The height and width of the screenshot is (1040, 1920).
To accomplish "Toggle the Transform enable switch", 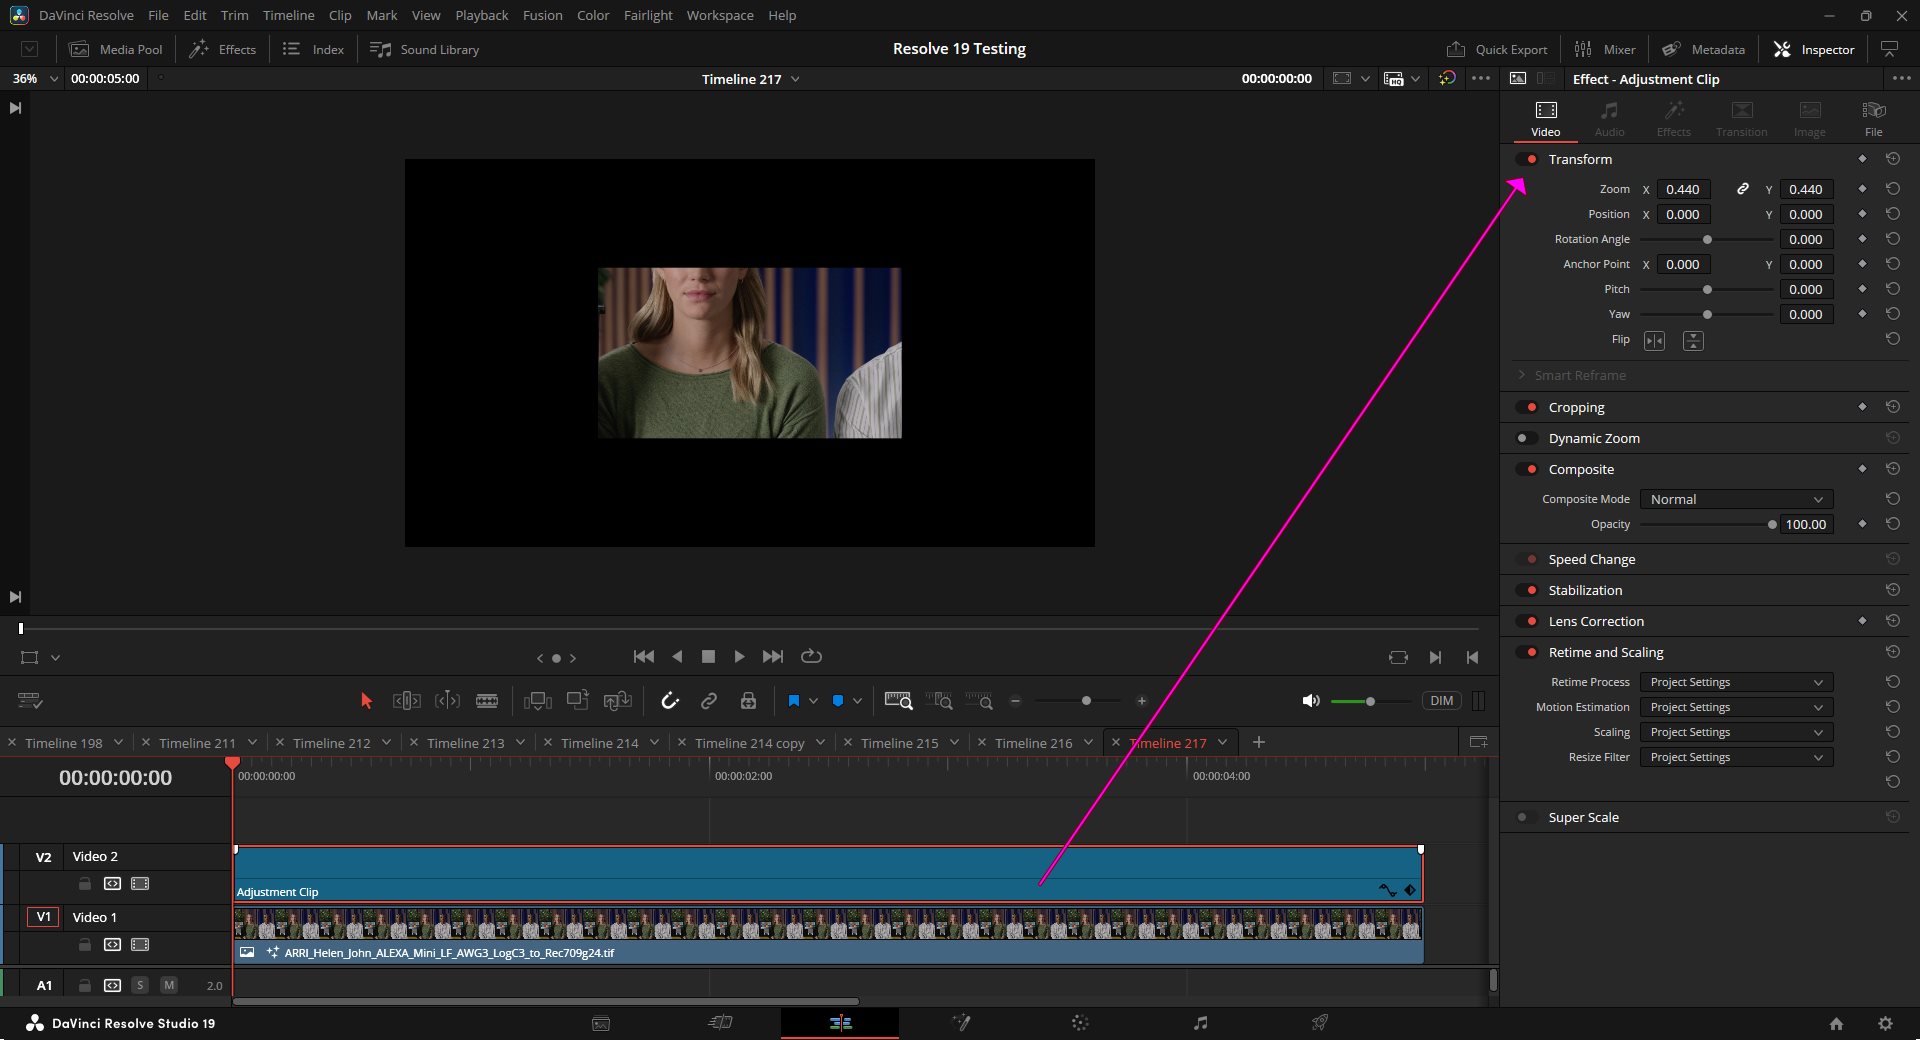I will coord(1526,159).
